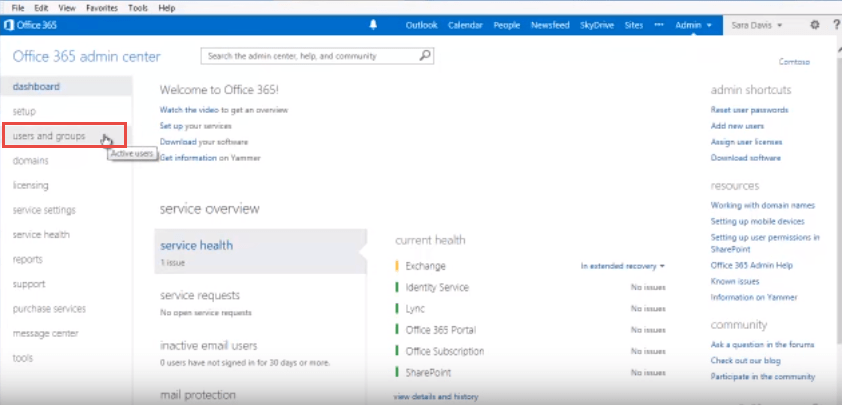Click 'Check out our blog' link

745,361
